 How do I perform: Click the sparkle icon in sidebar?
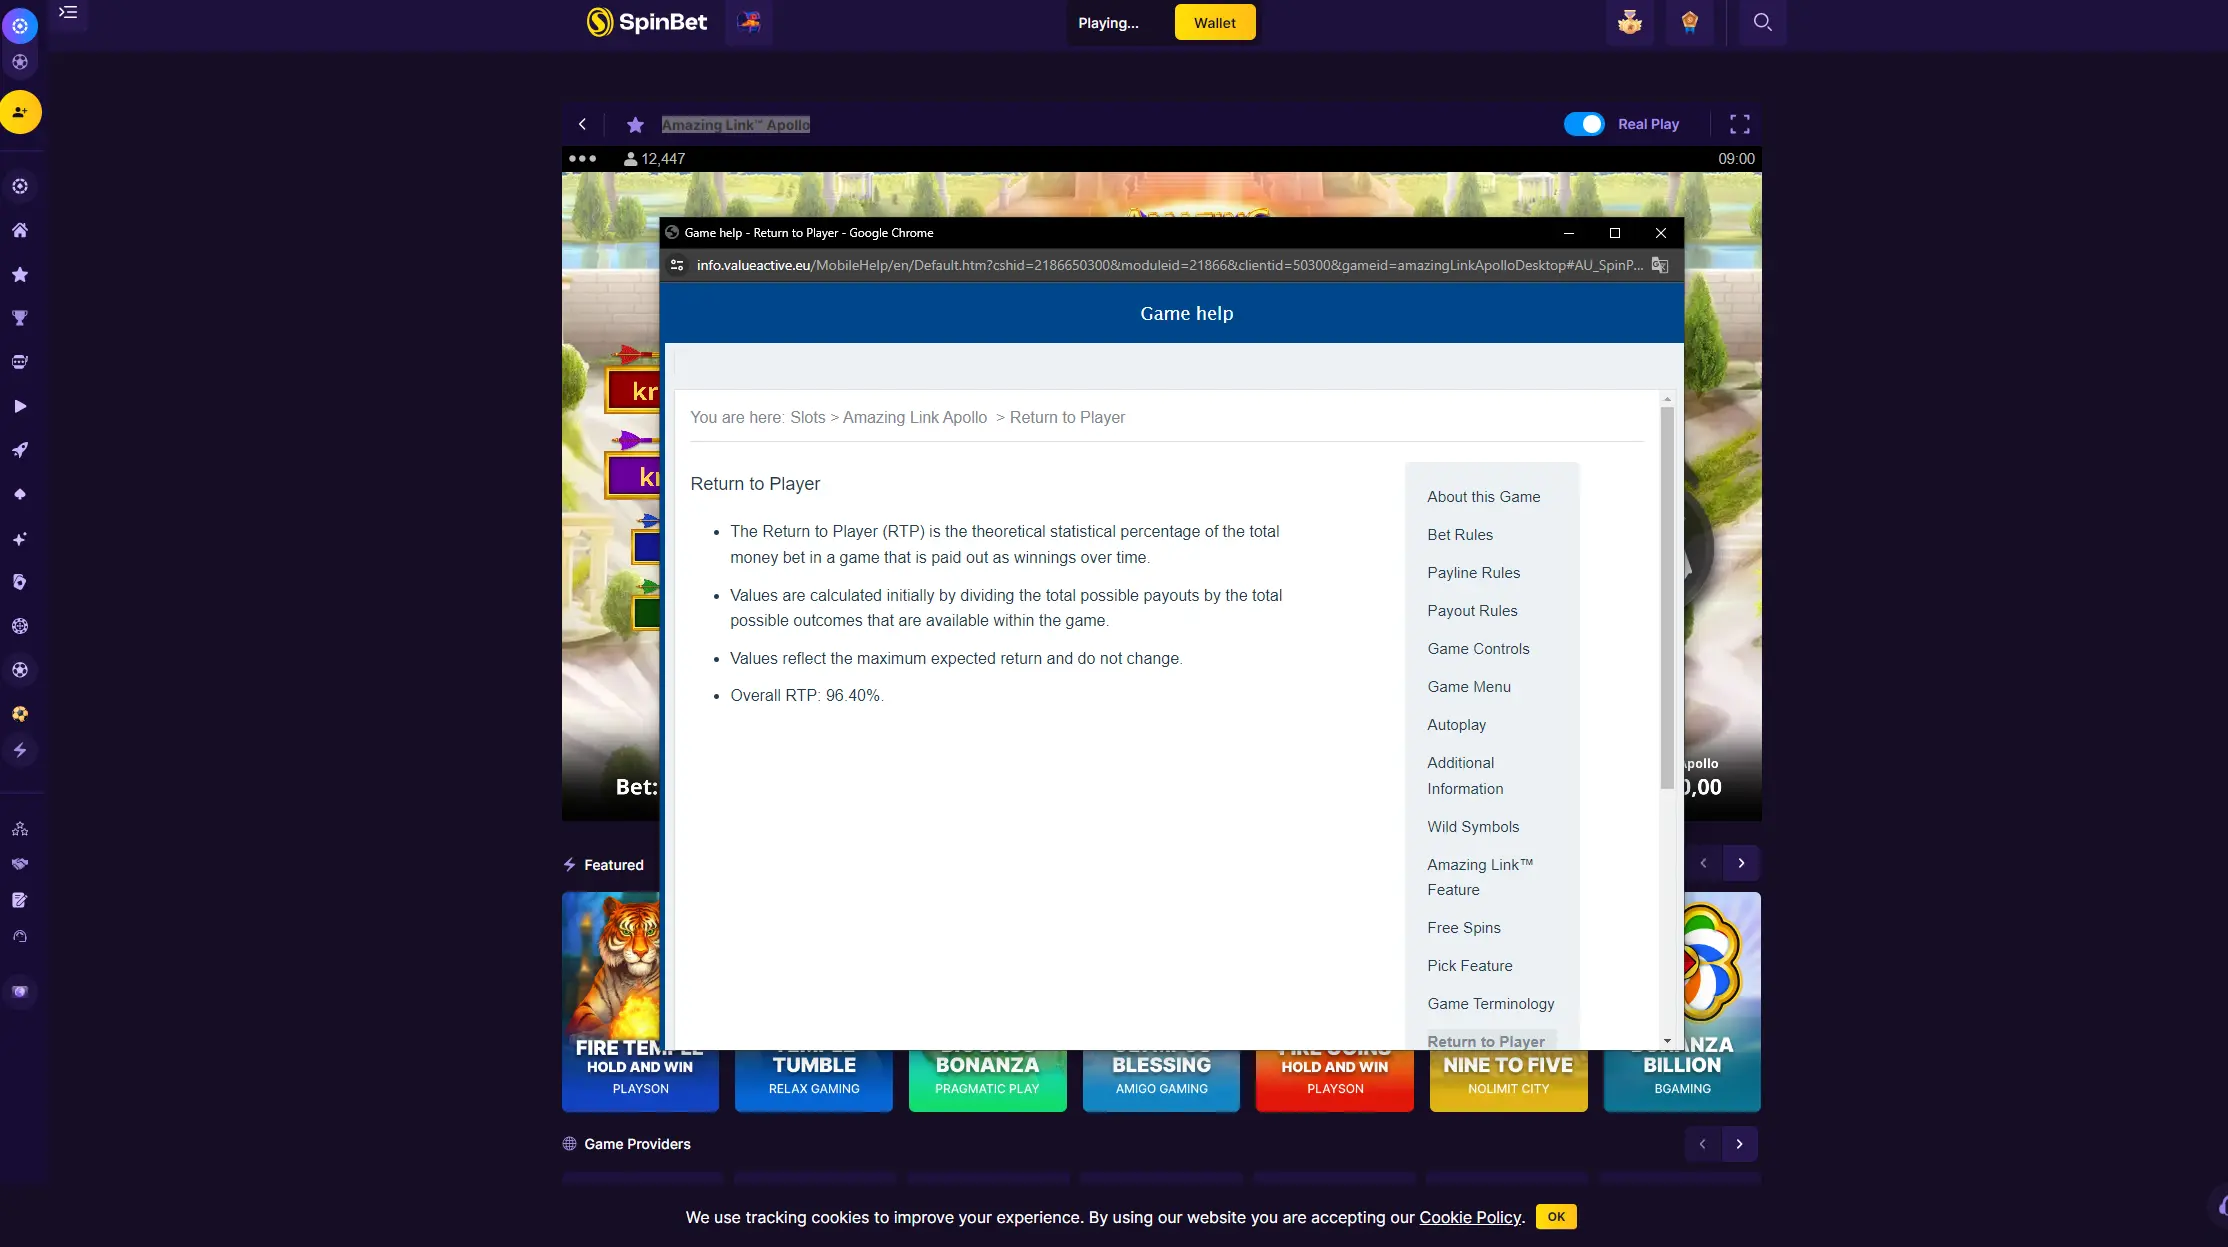tap(20, 539)
